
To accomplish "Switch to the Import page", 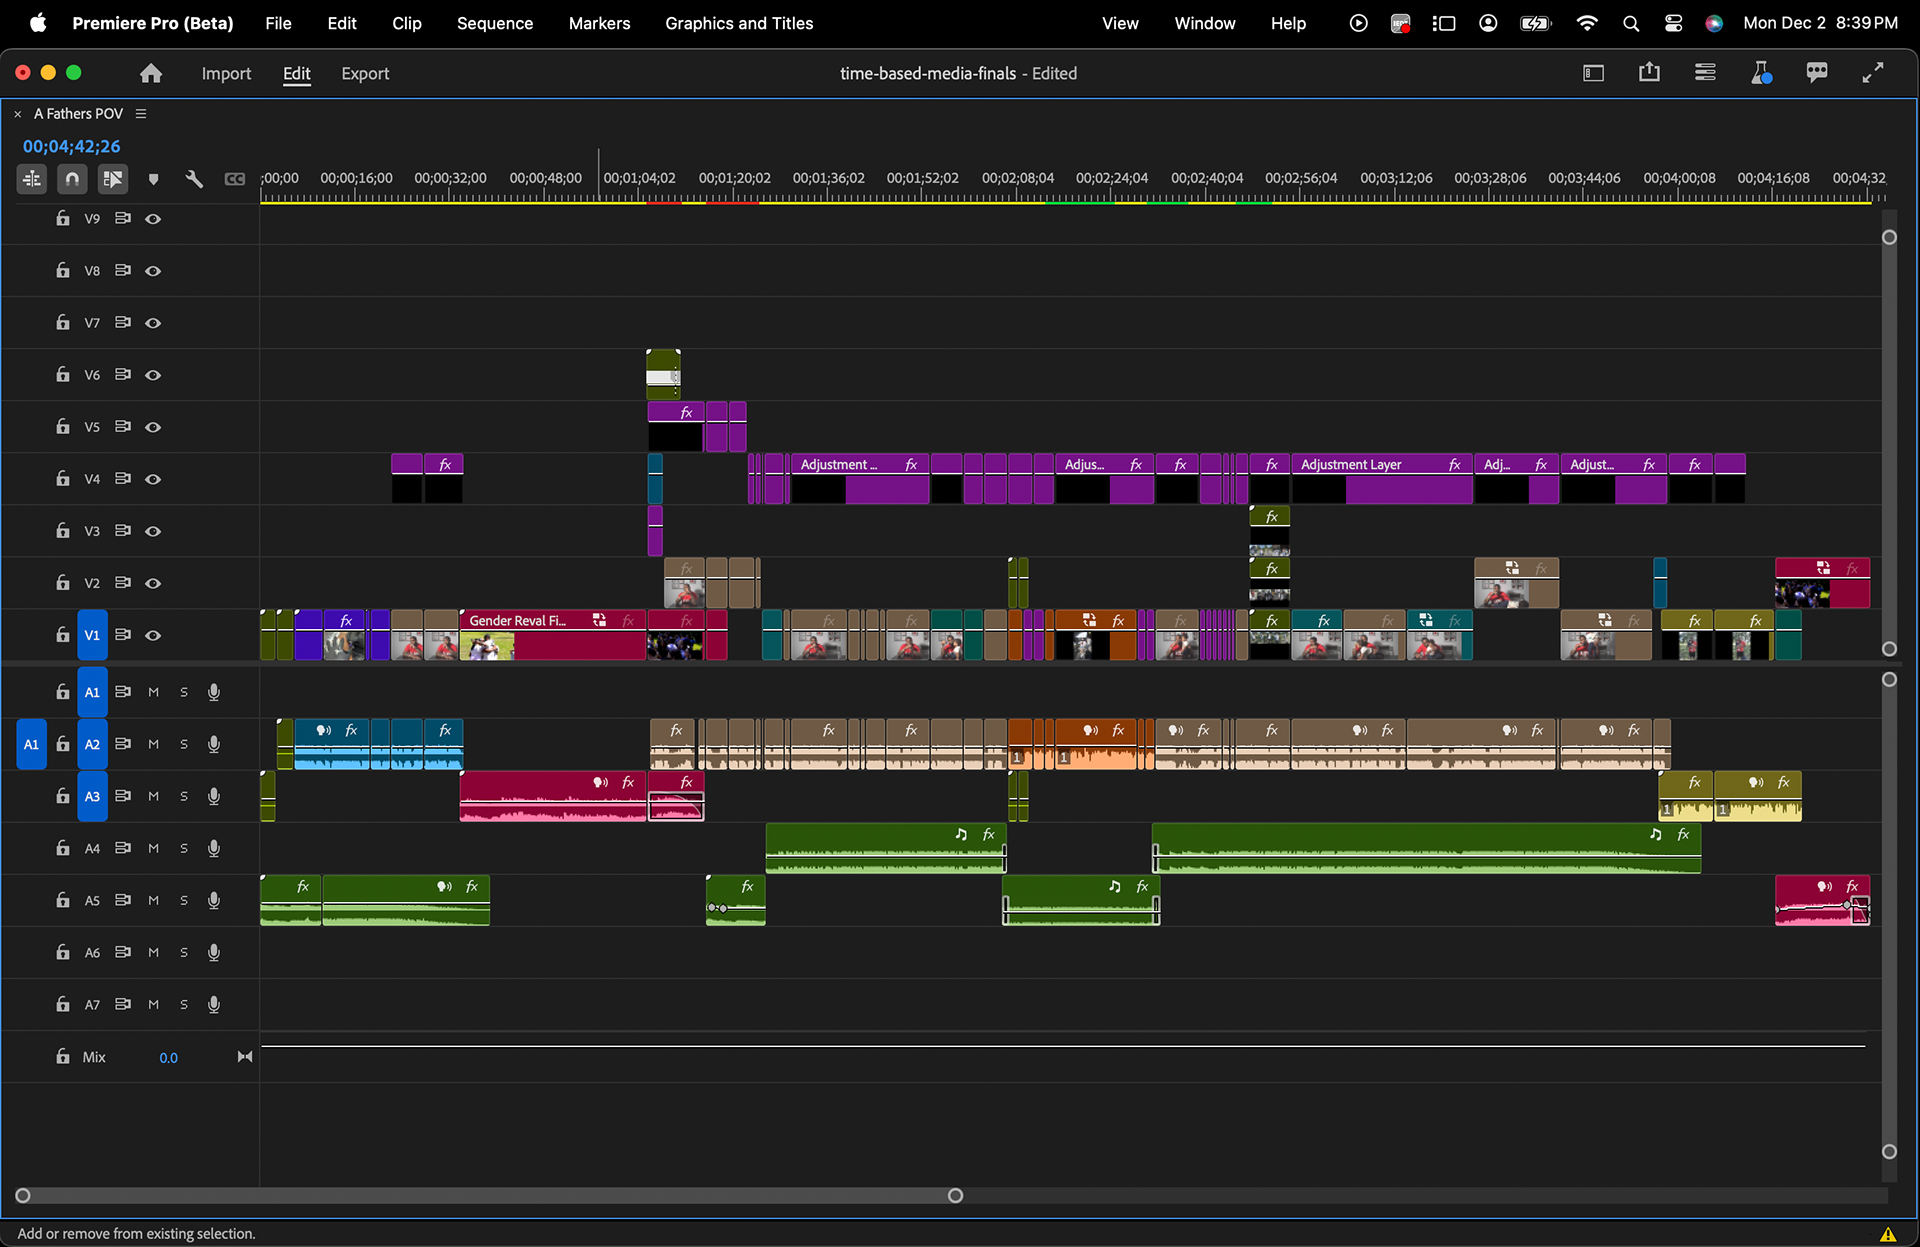I will [226, 73].
